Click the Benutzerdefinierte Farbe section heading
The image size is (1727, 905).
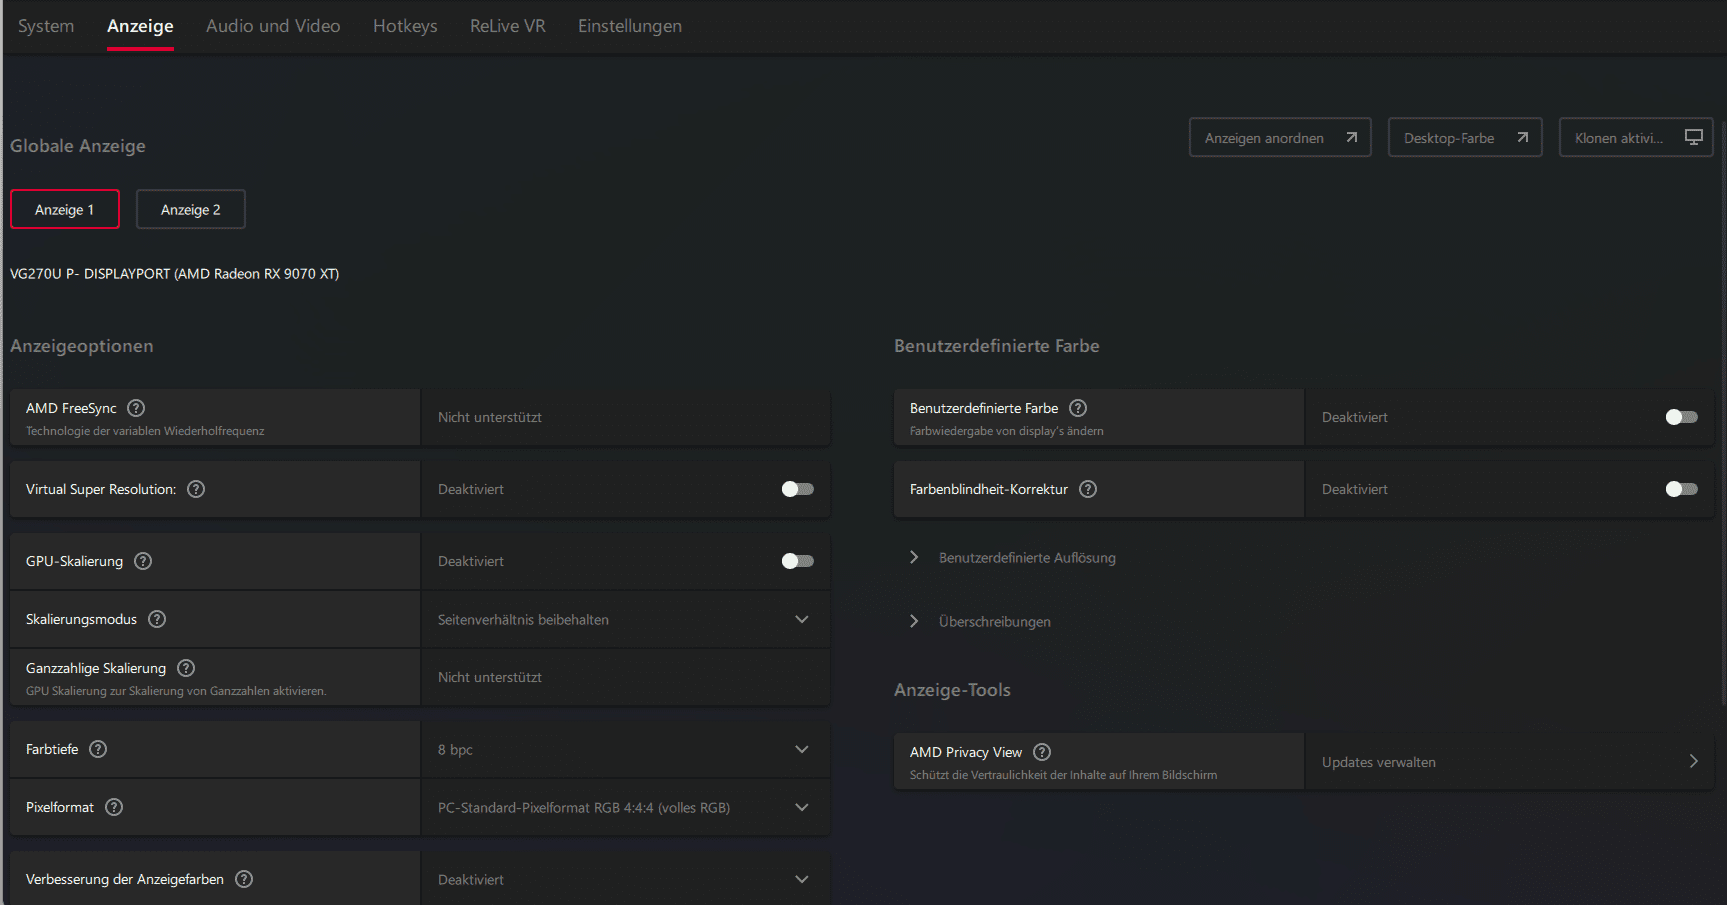[x=997, y=346]
